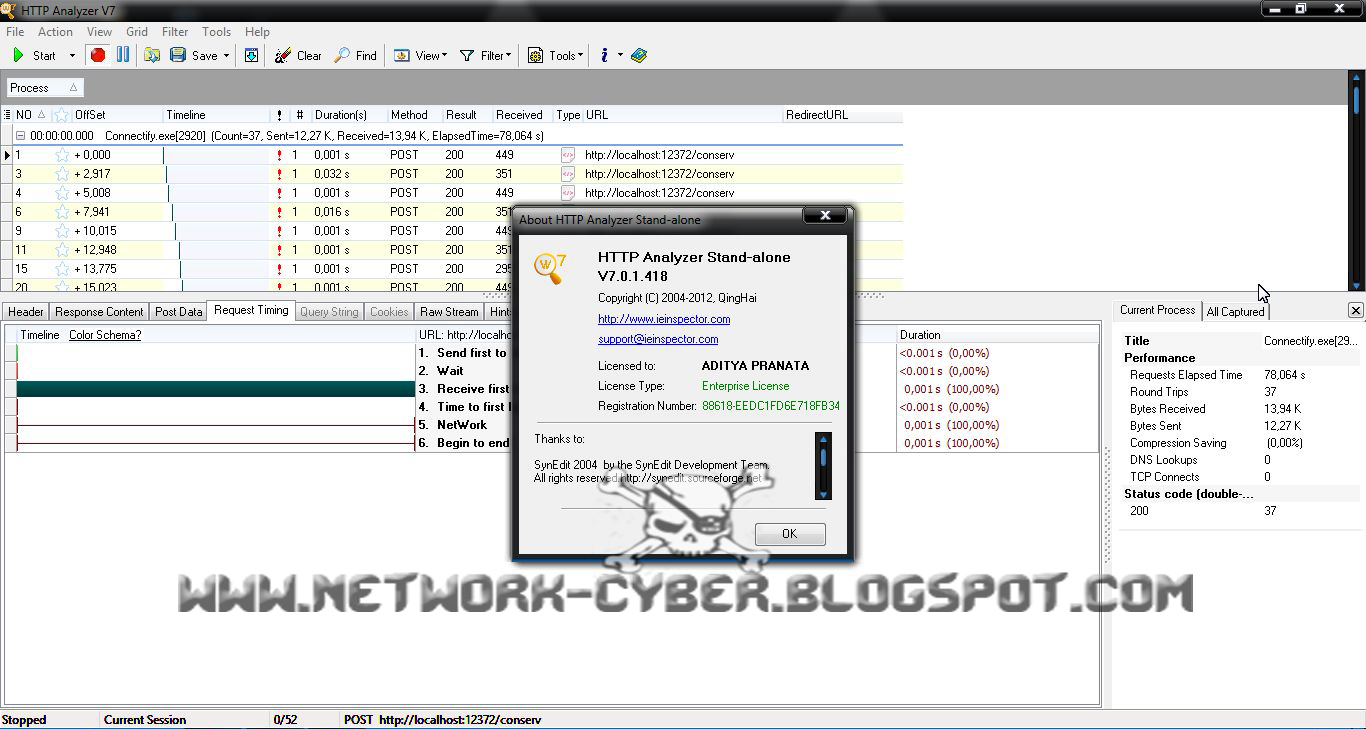Sort by the NO column header
The width and height of the screenshot is (1366, 729).
(x=31, y=115)
